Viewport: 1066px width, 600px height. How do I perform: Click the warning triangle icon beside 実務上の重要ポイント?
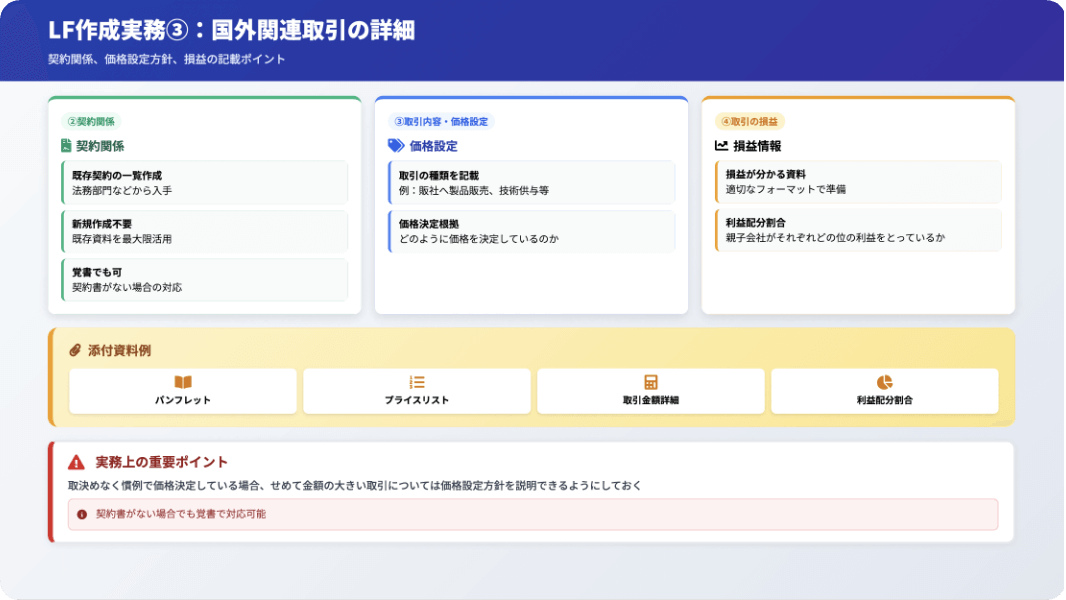pyautogui.click(x=76, y=463)
